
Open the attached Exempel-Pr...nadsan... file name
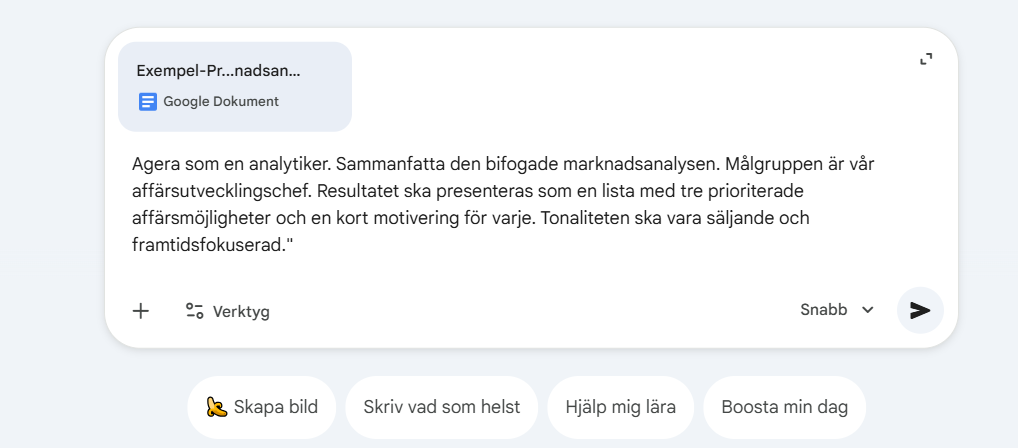218,70
